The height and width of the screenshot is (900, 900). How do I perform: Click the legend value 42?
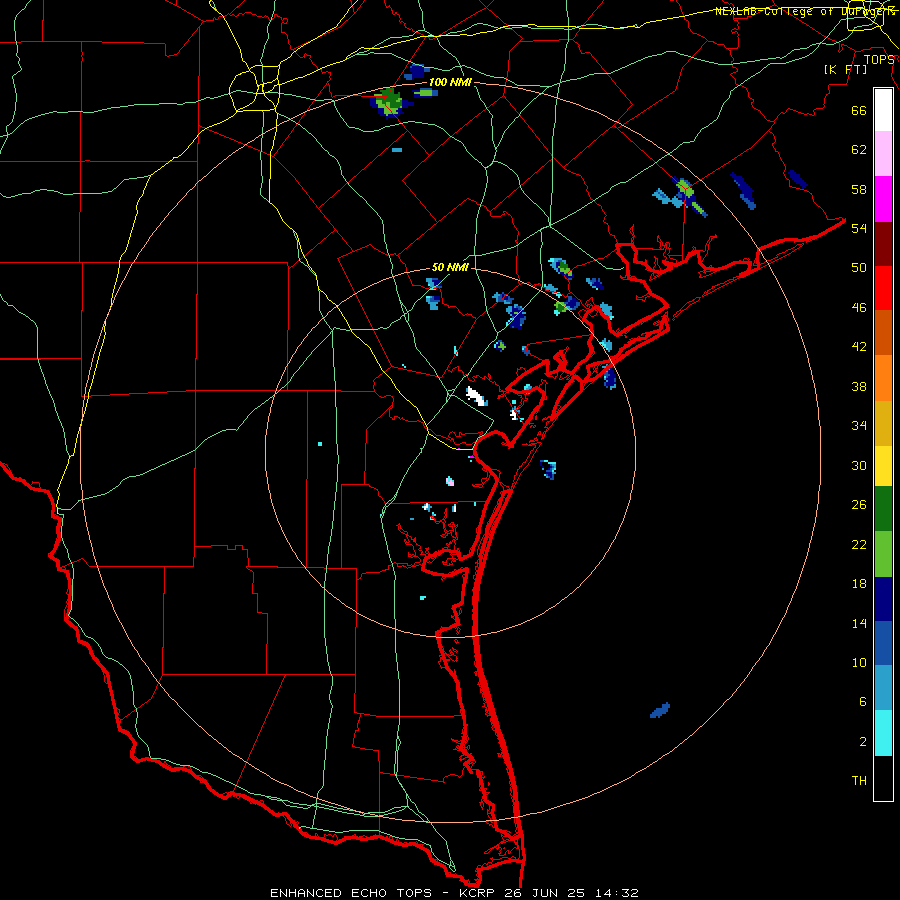click(x=859, y=347)
